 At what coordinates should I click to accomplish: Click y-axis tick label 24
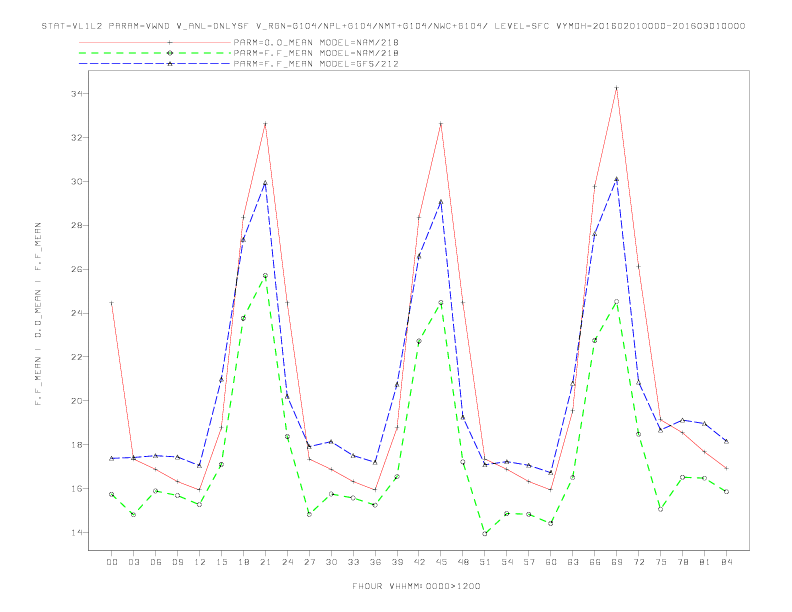pyautogui.click(x=76, y=313)
